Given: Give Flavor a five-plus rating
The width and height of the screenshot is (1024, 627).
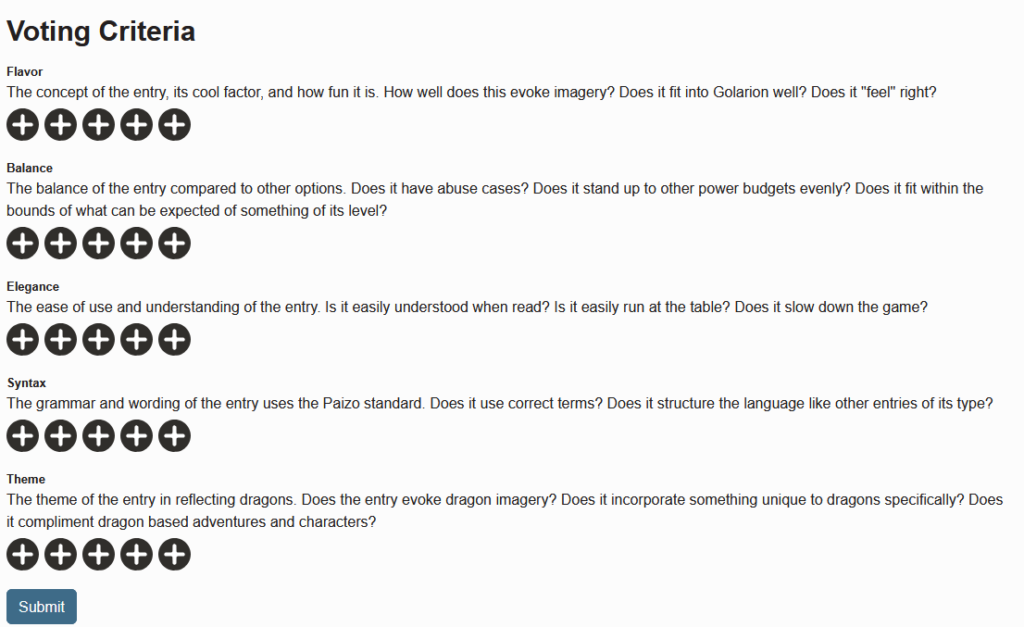Looking at the screenshot, I should click(174, 125).
